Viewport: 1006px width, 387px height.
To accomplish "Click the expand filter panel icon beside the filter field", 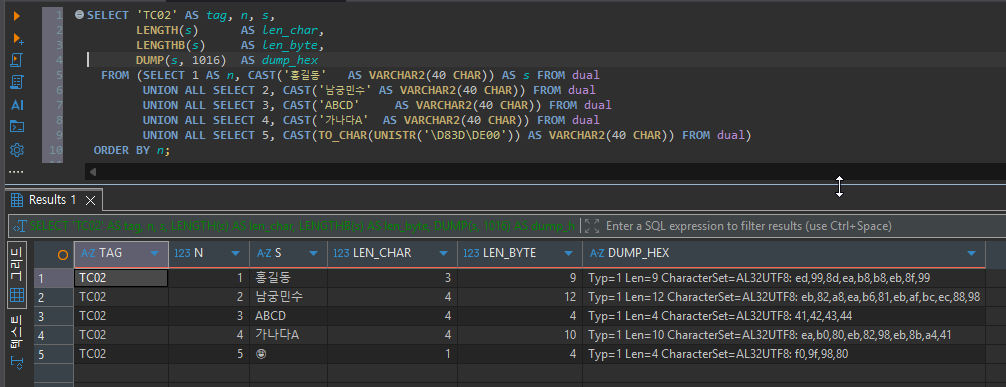I will click(x=592, y=226).
